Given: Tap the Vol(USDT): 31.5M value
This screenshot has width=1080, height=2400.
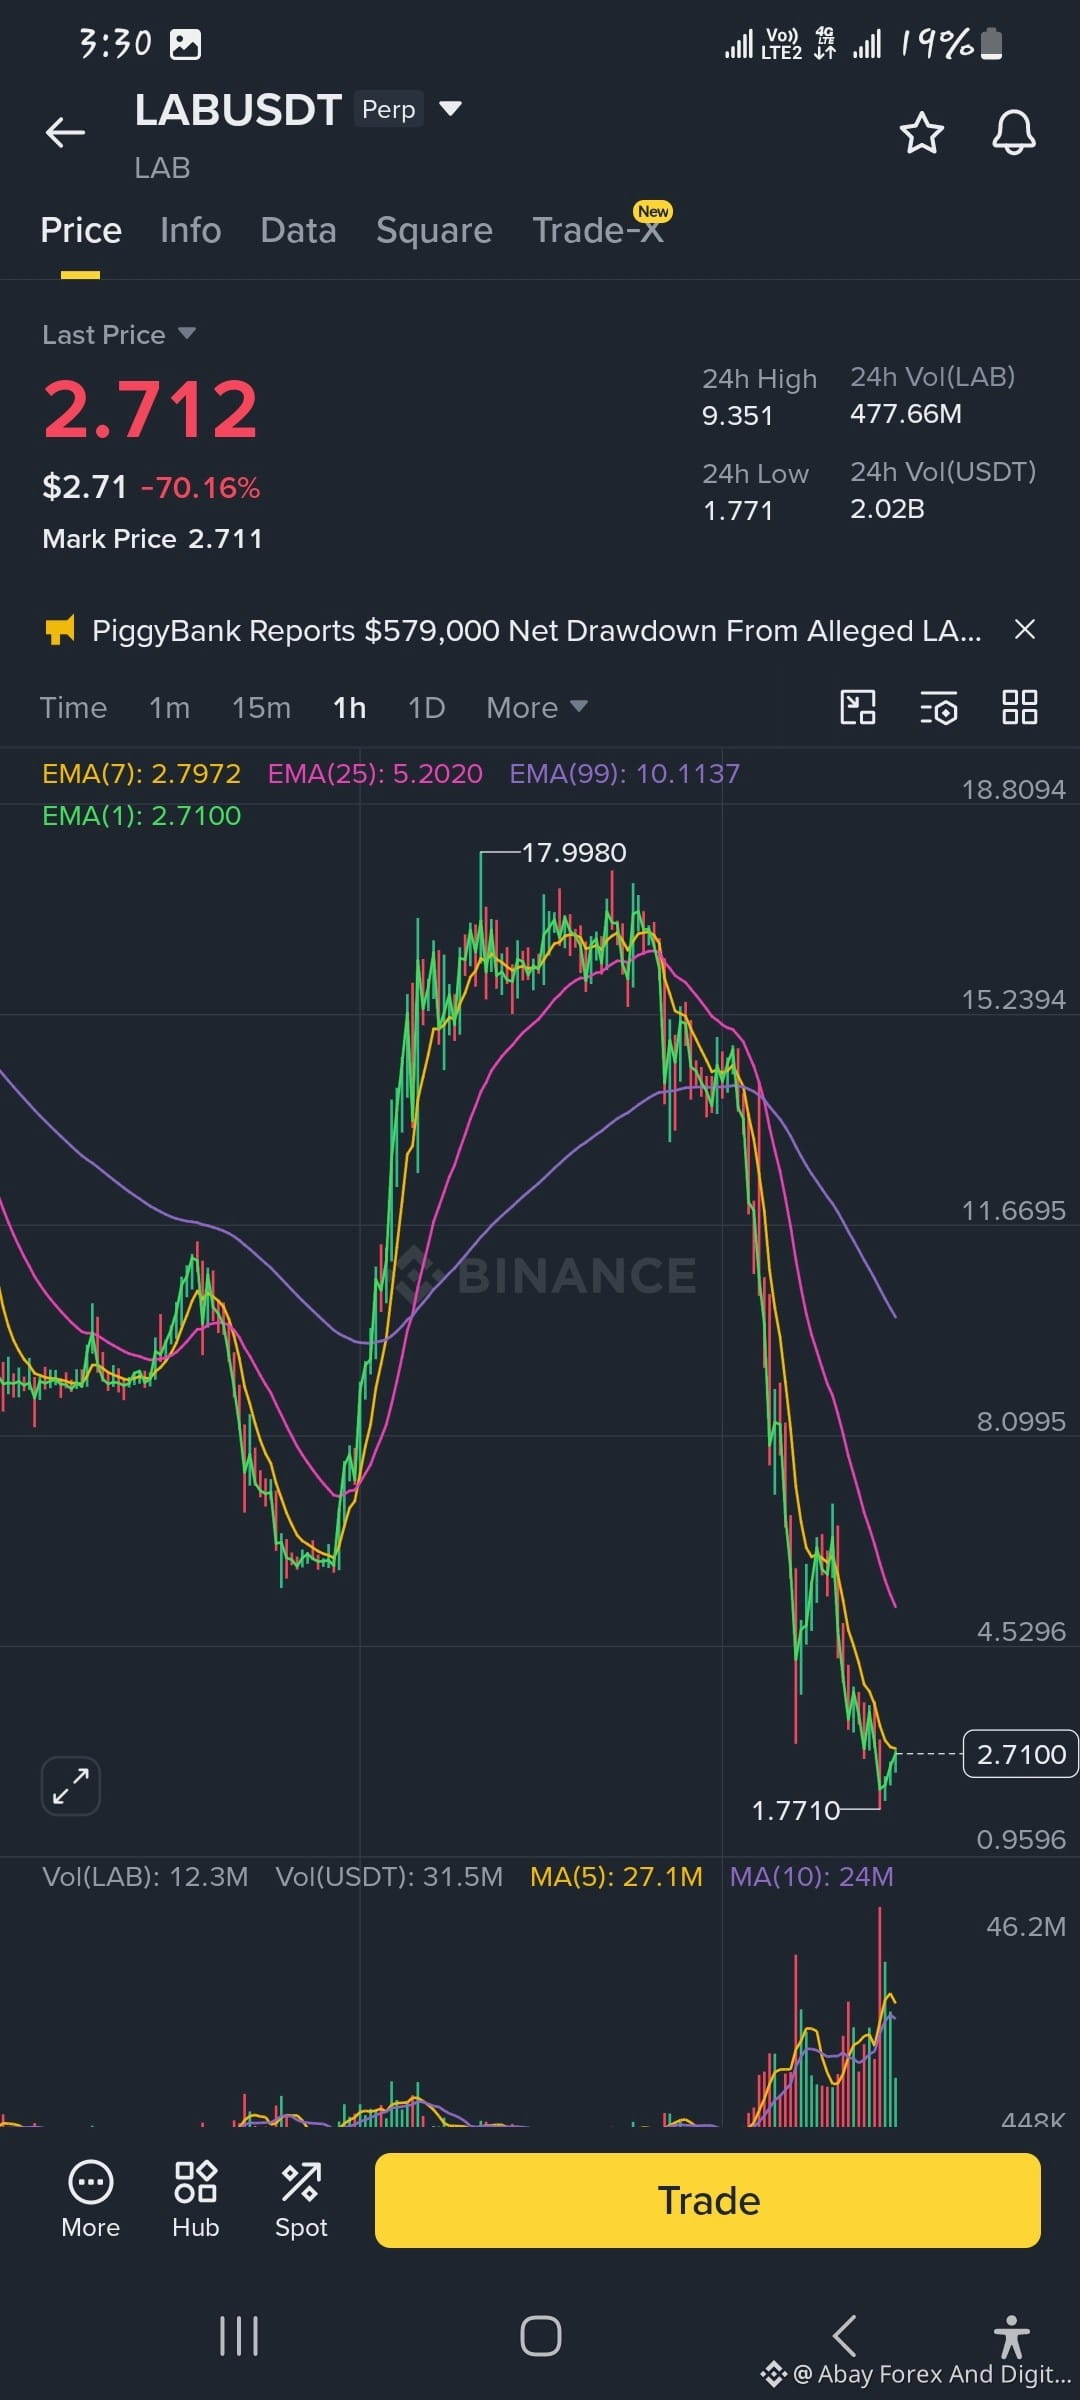Looking at the screenshot, I should point(389,1876).
